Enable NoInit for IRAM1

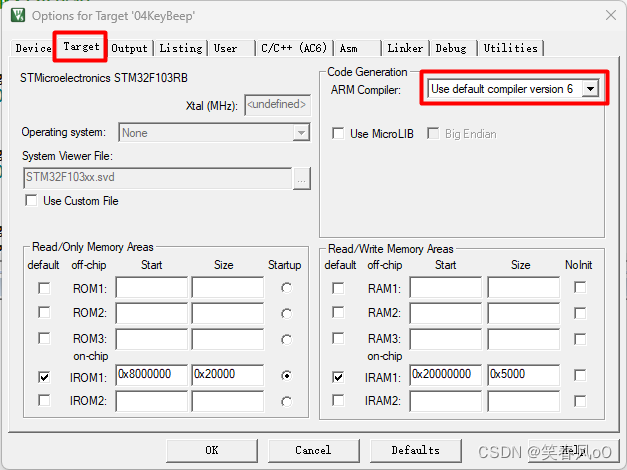point(580,375)
